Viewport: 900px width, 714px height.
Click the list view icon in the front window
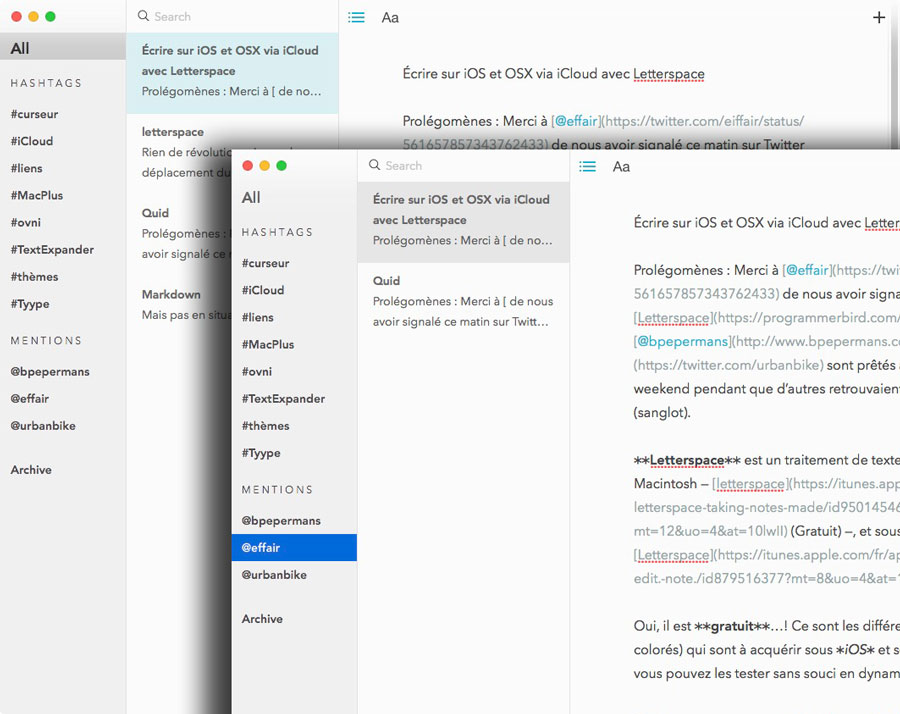click(x=587, y=166)
